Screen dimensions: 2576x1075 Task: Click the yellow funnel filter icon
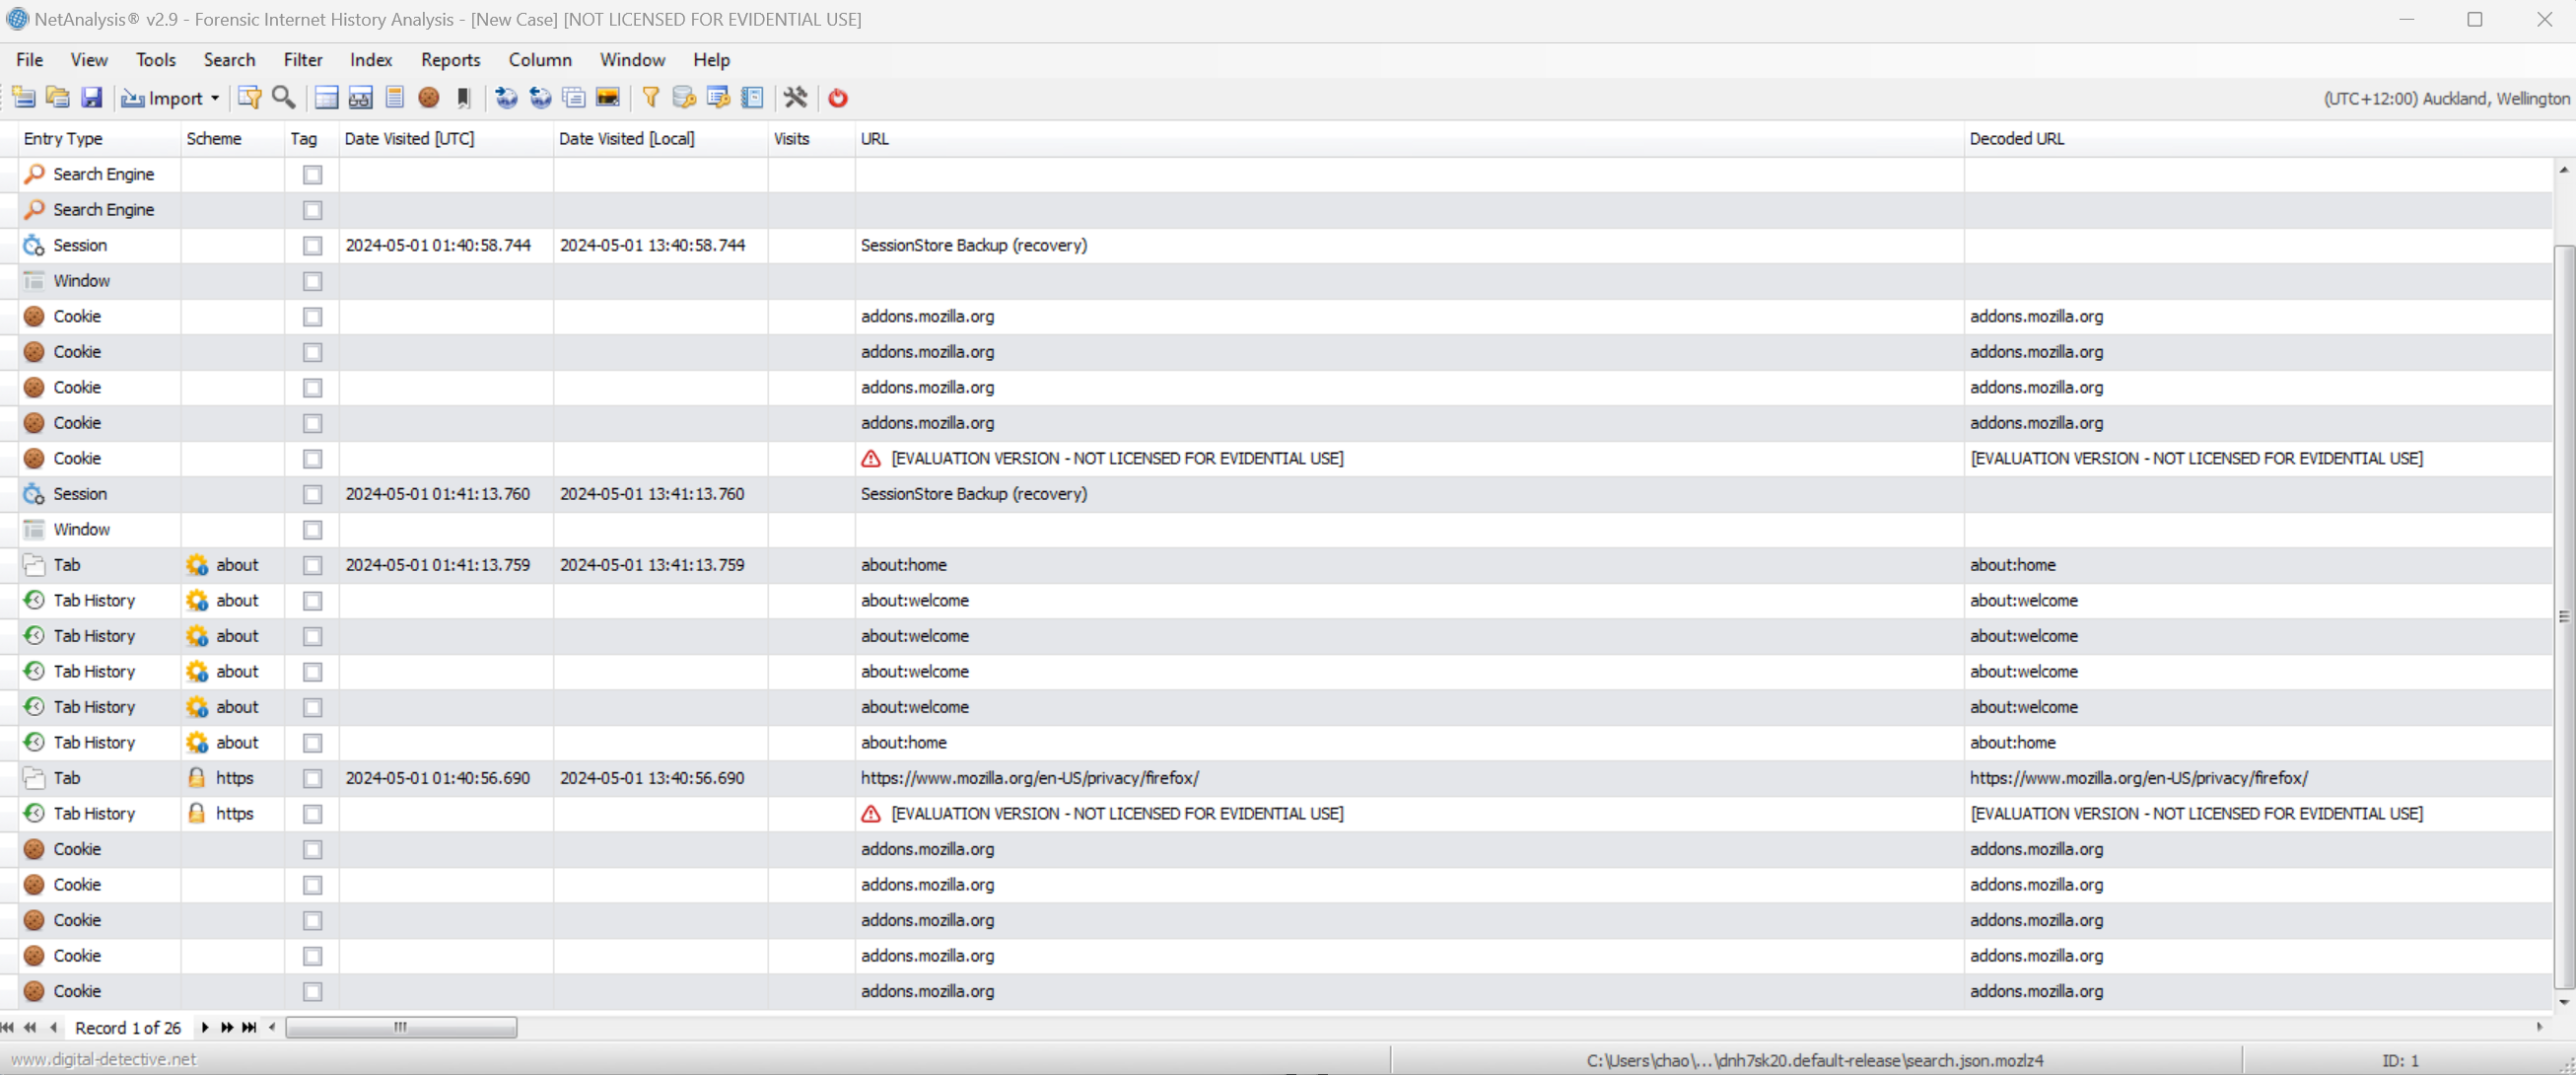tap(650, 97)
